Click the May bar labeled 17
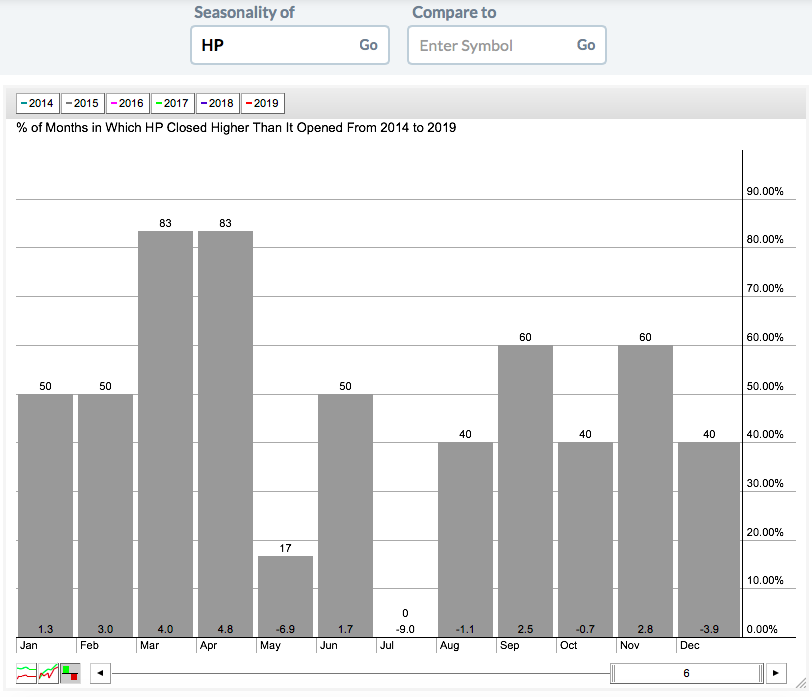Image resolution: width=812 pixels, height=697 pixels. click(285, 597)
